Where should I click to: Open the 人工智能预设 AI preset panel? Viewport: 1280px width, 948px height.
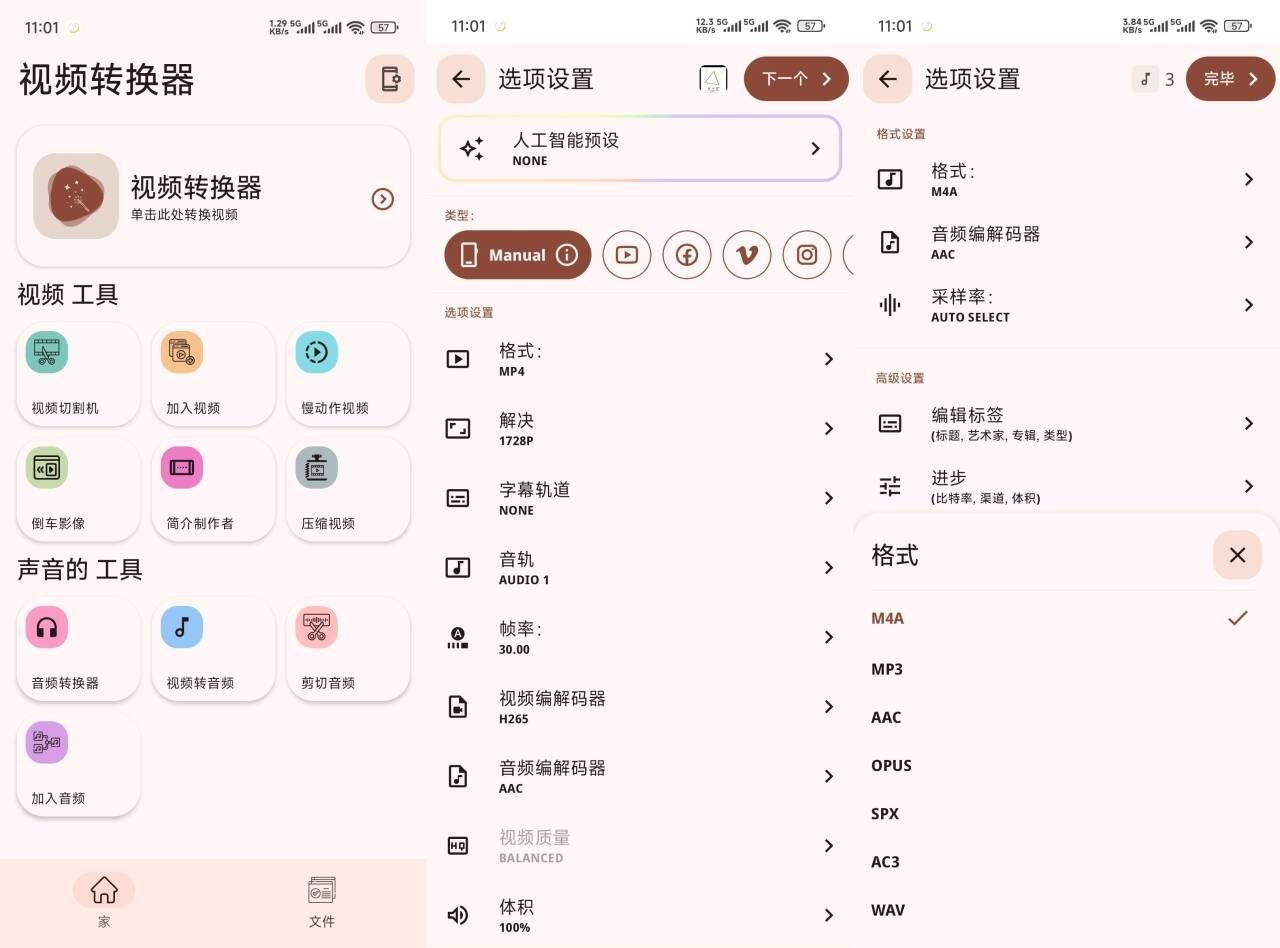click(640, 147)
